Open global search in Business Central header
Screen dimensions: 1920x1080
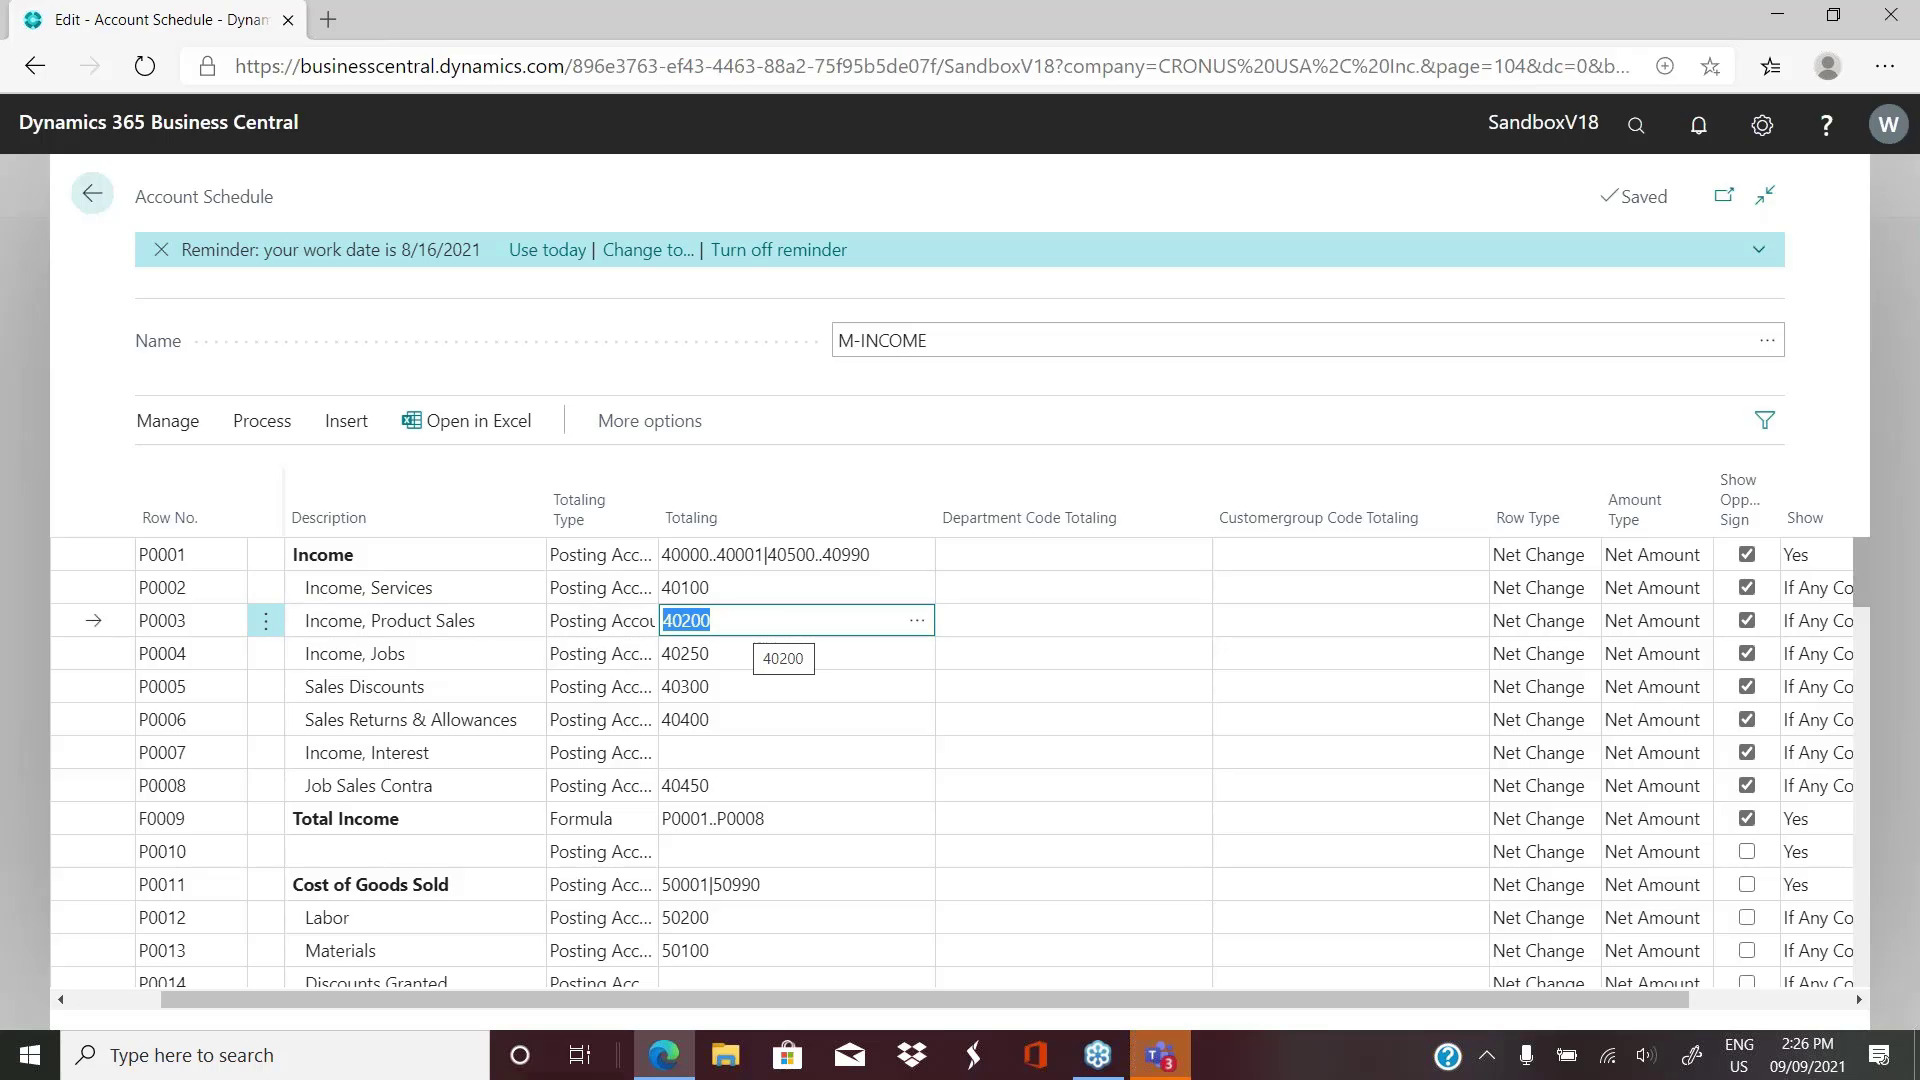[x=1635, y=124]
